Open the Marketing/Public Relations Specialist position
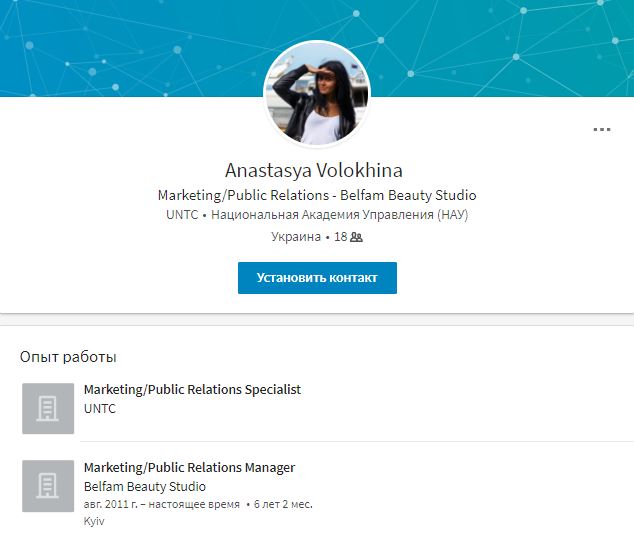Viewport: 634px width, 559px height. 192,389
